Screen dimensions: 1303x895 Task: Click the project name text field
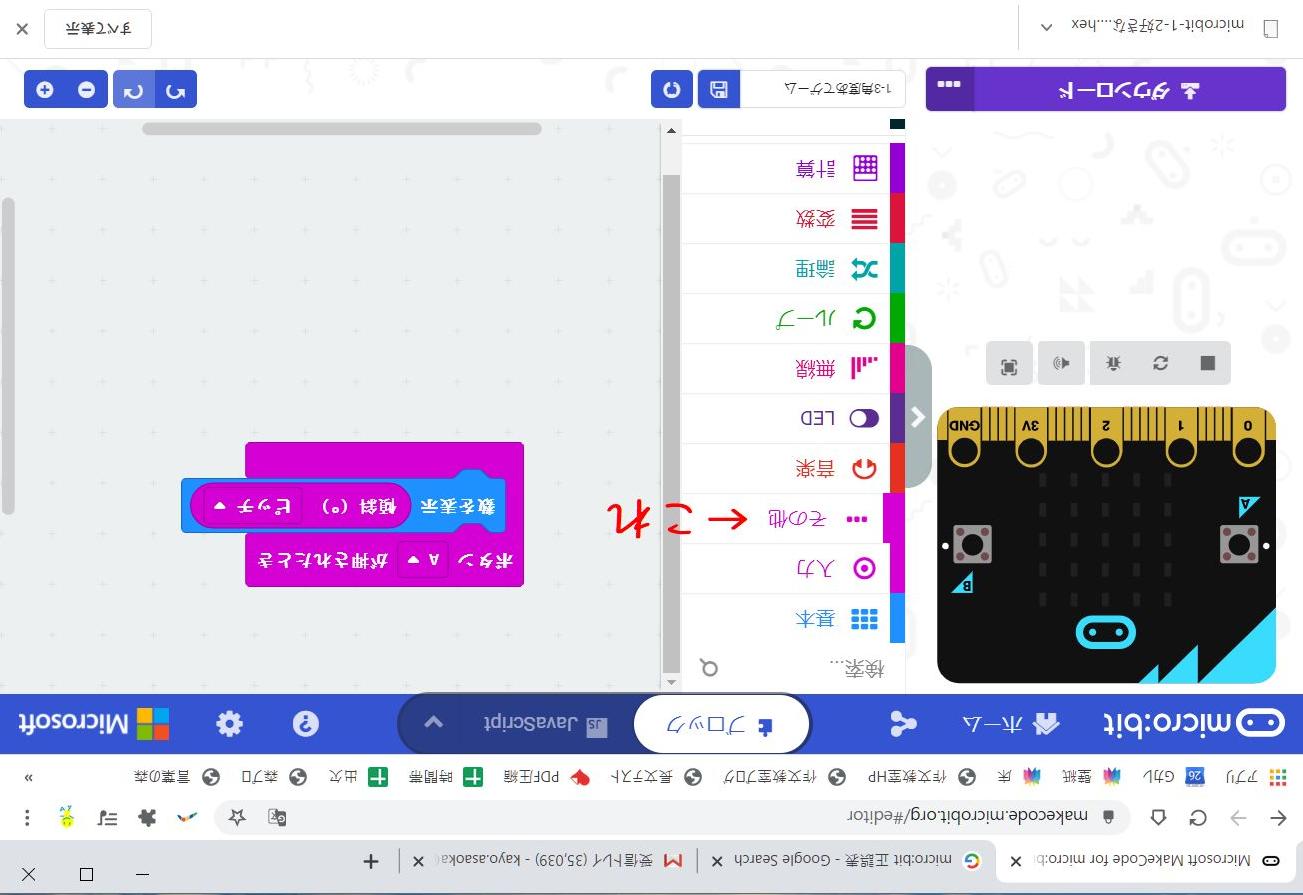click(822, 90)
